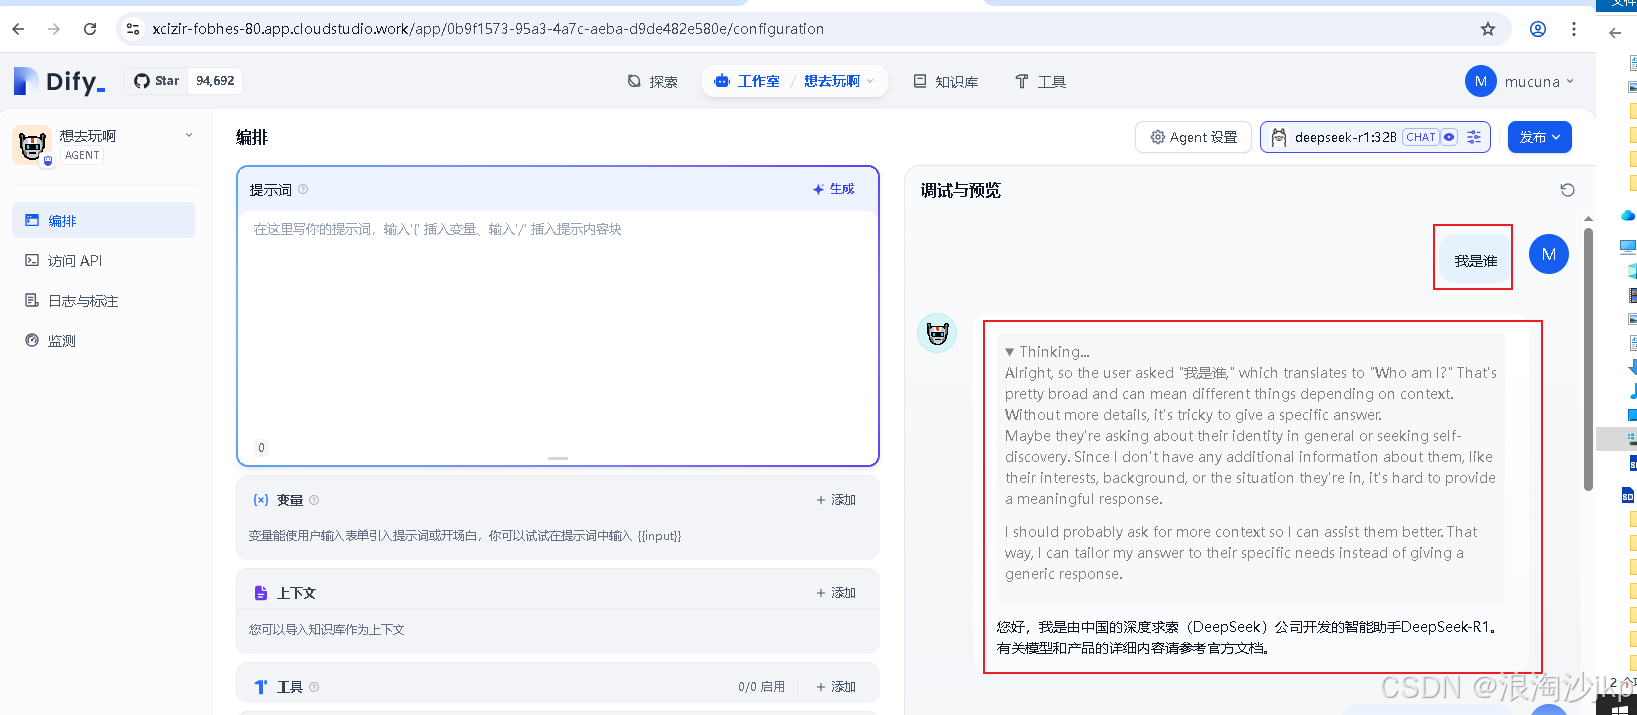Click the M user avatar in navbar
The image size is (1637, 715).
tap(1481, 81)
